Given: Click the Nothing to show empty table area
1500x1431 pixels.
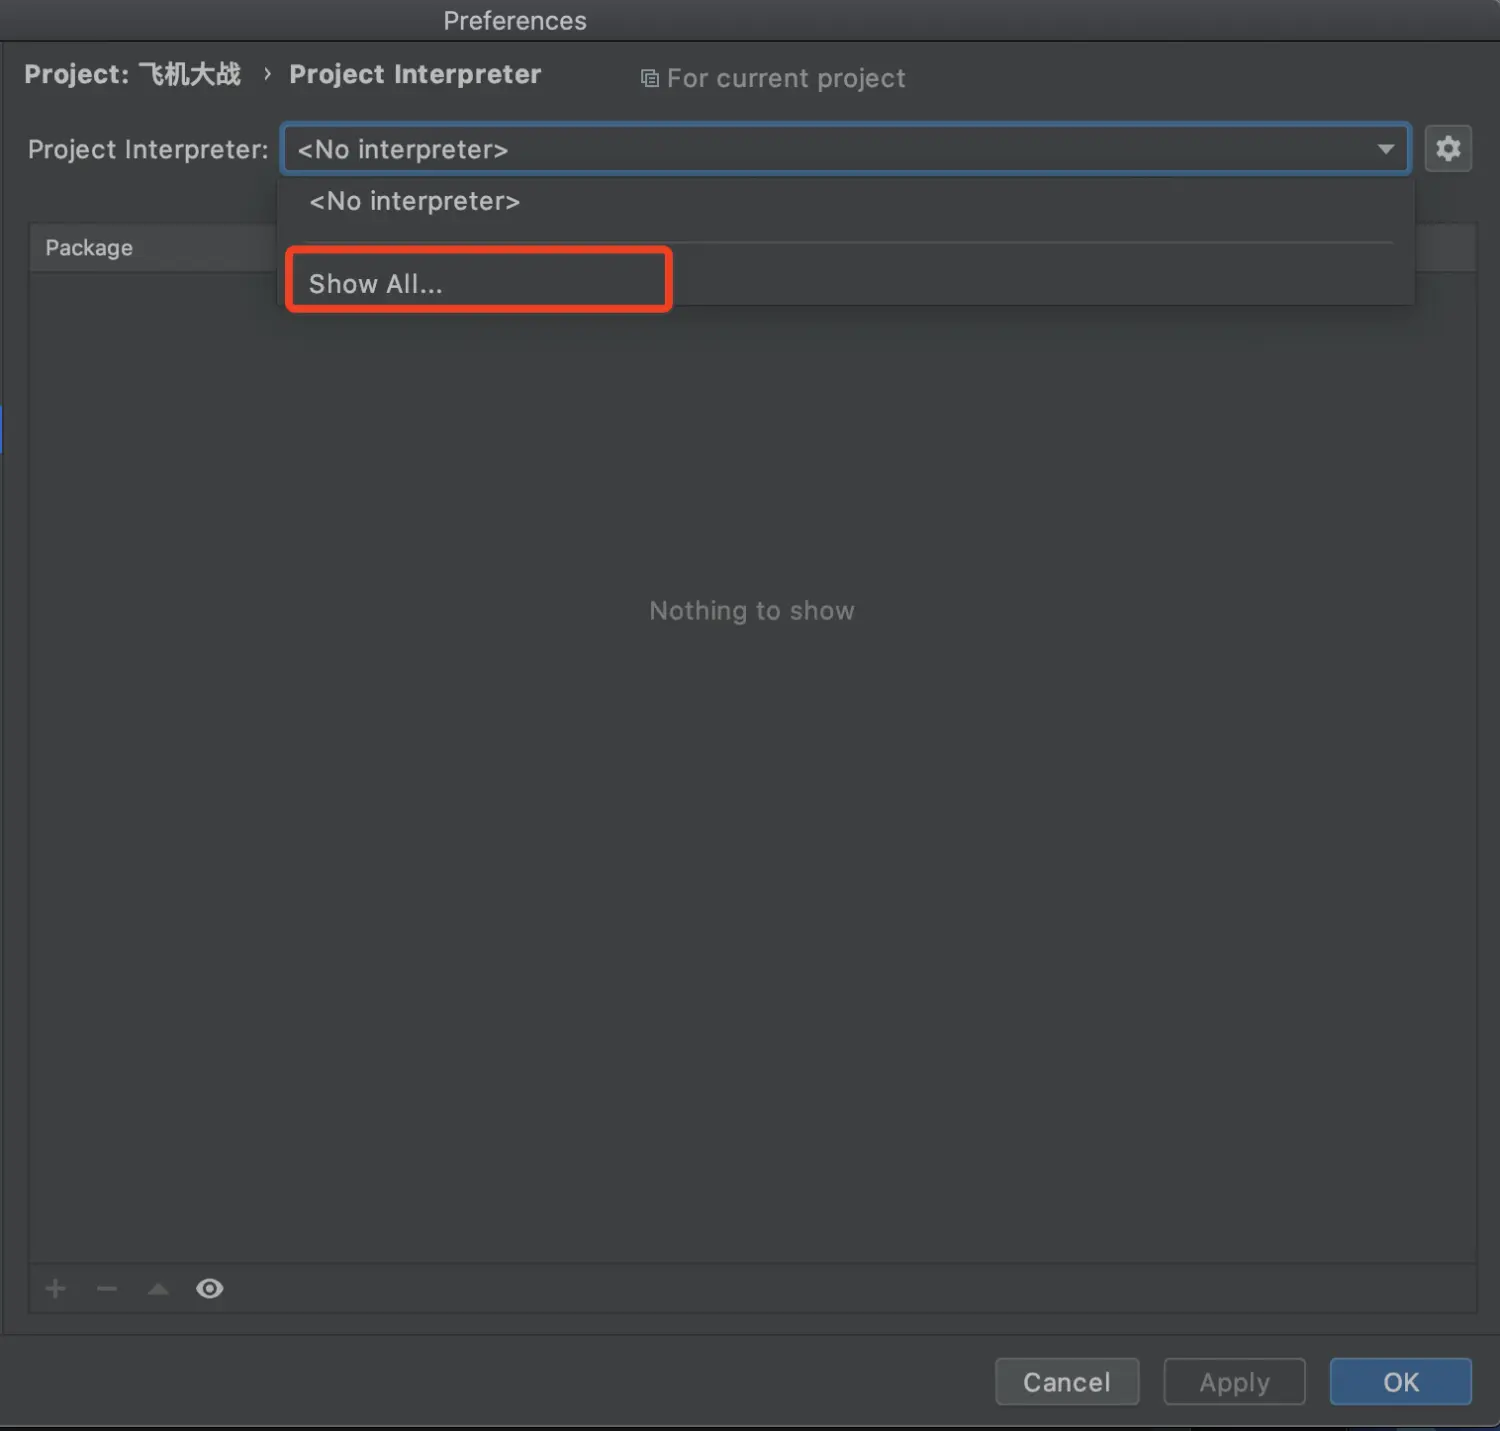Looking at the screenshot, I should pos(752,610).
